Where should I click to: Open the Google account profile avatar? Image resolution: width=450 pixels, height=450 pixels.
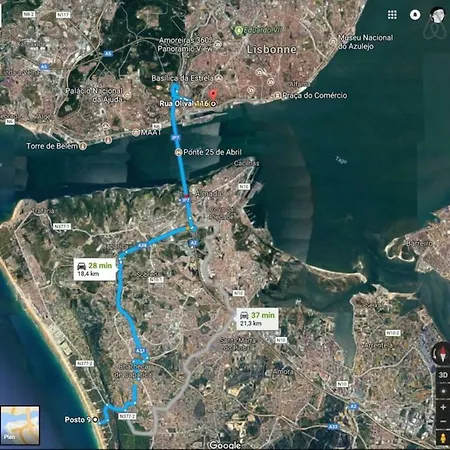pos(437,15)
